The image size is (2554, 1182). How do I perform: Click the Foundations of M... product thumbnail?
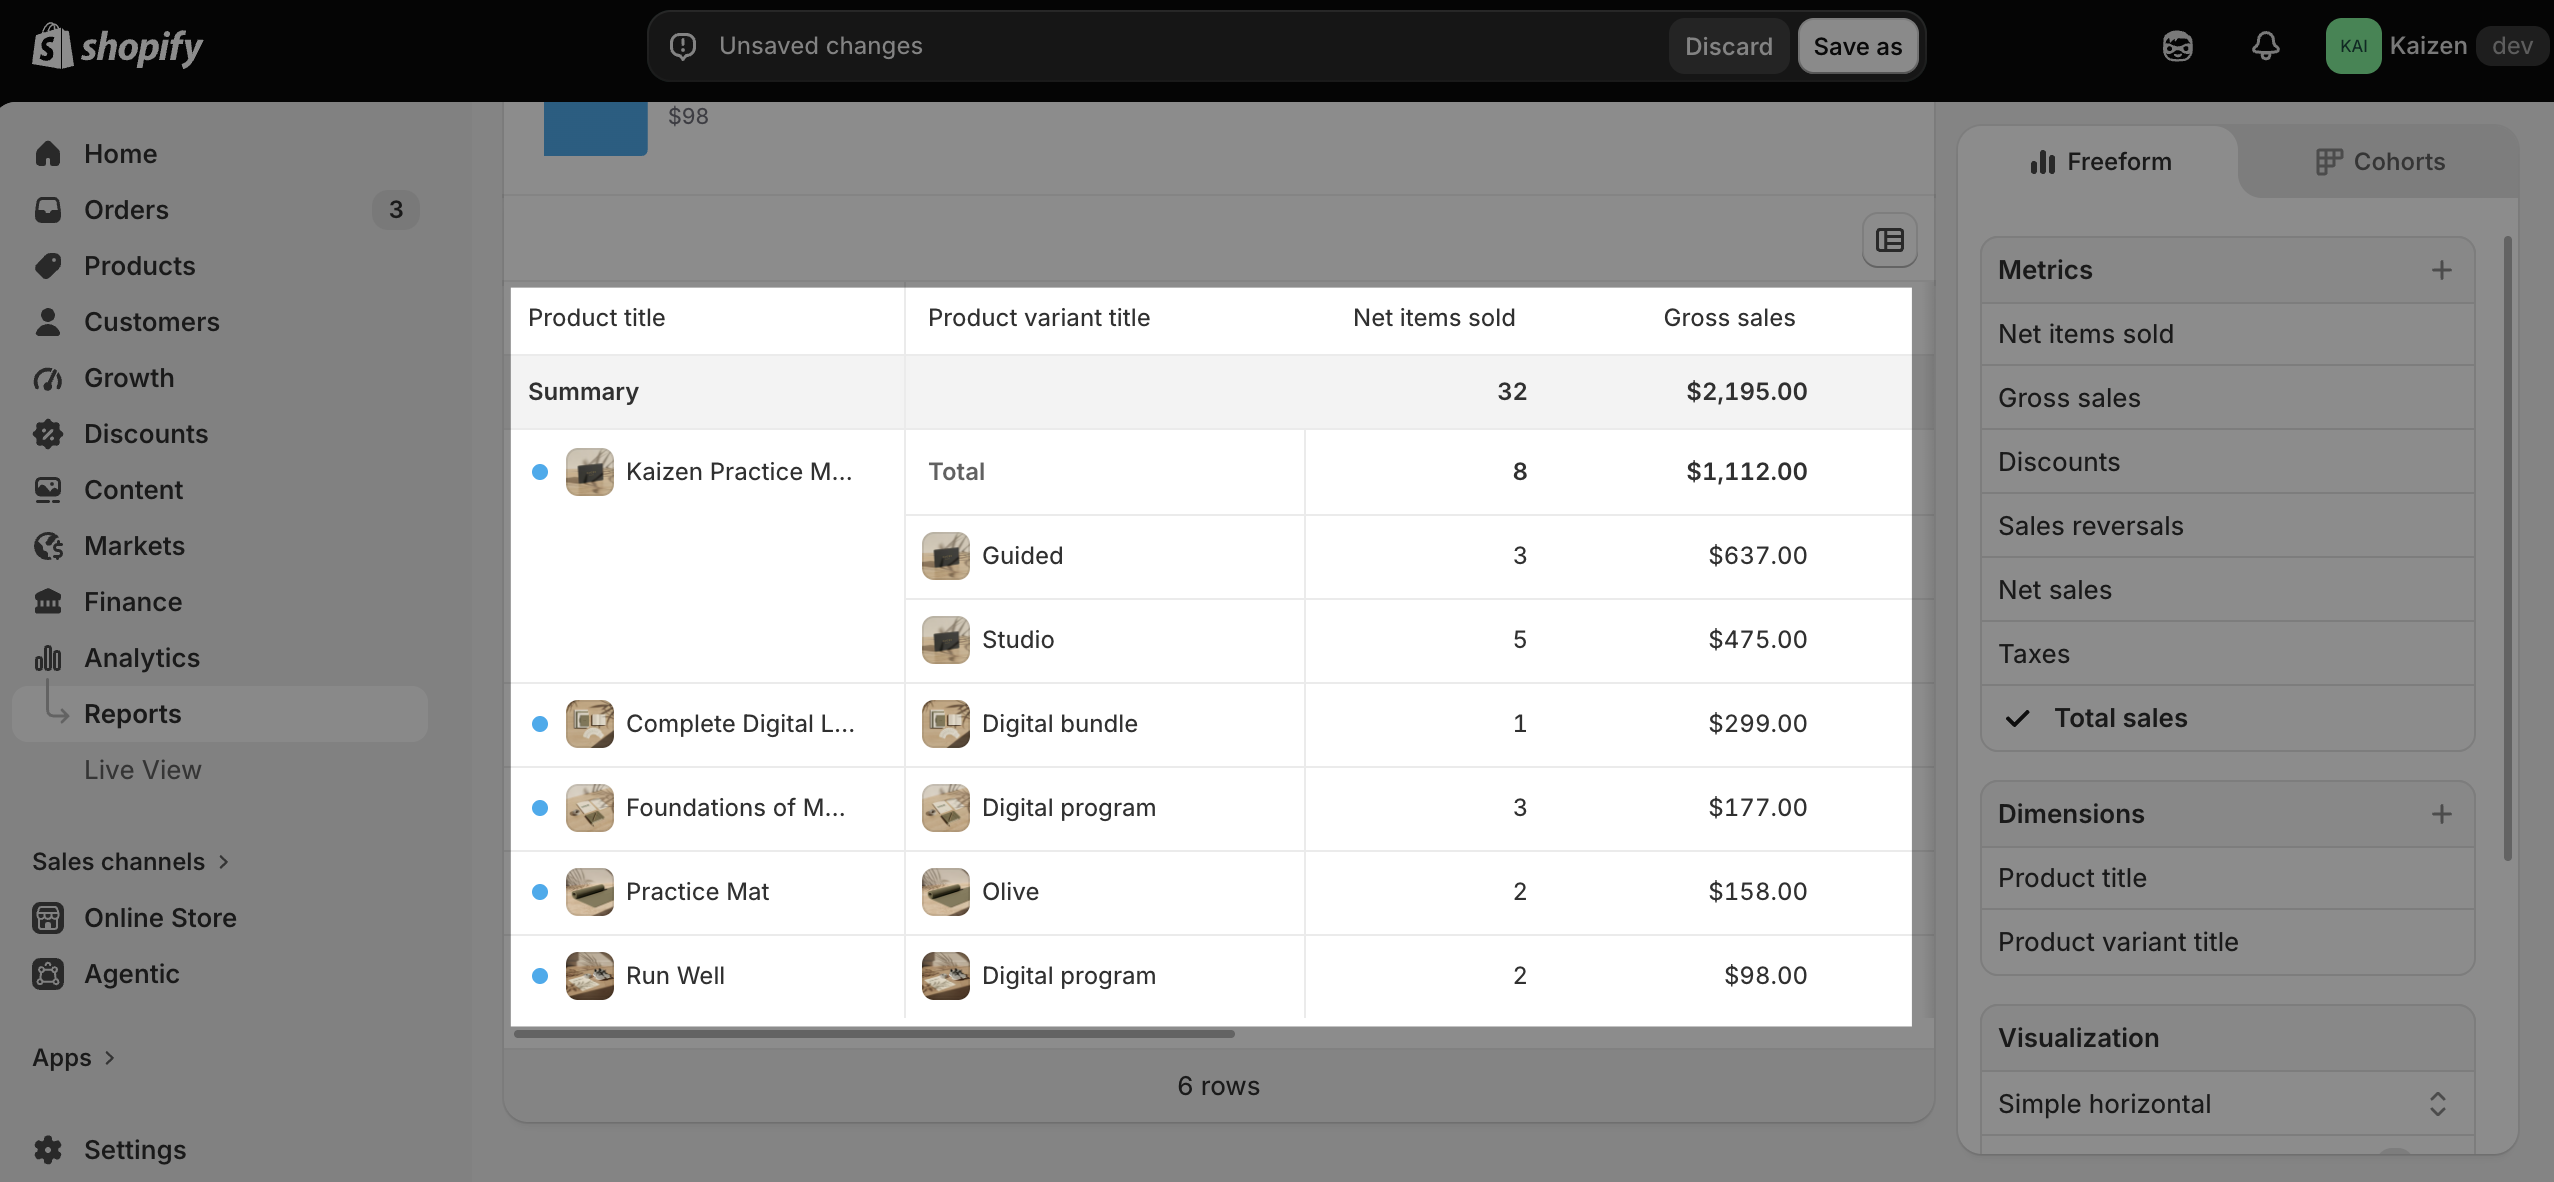(x=590, y=808)
